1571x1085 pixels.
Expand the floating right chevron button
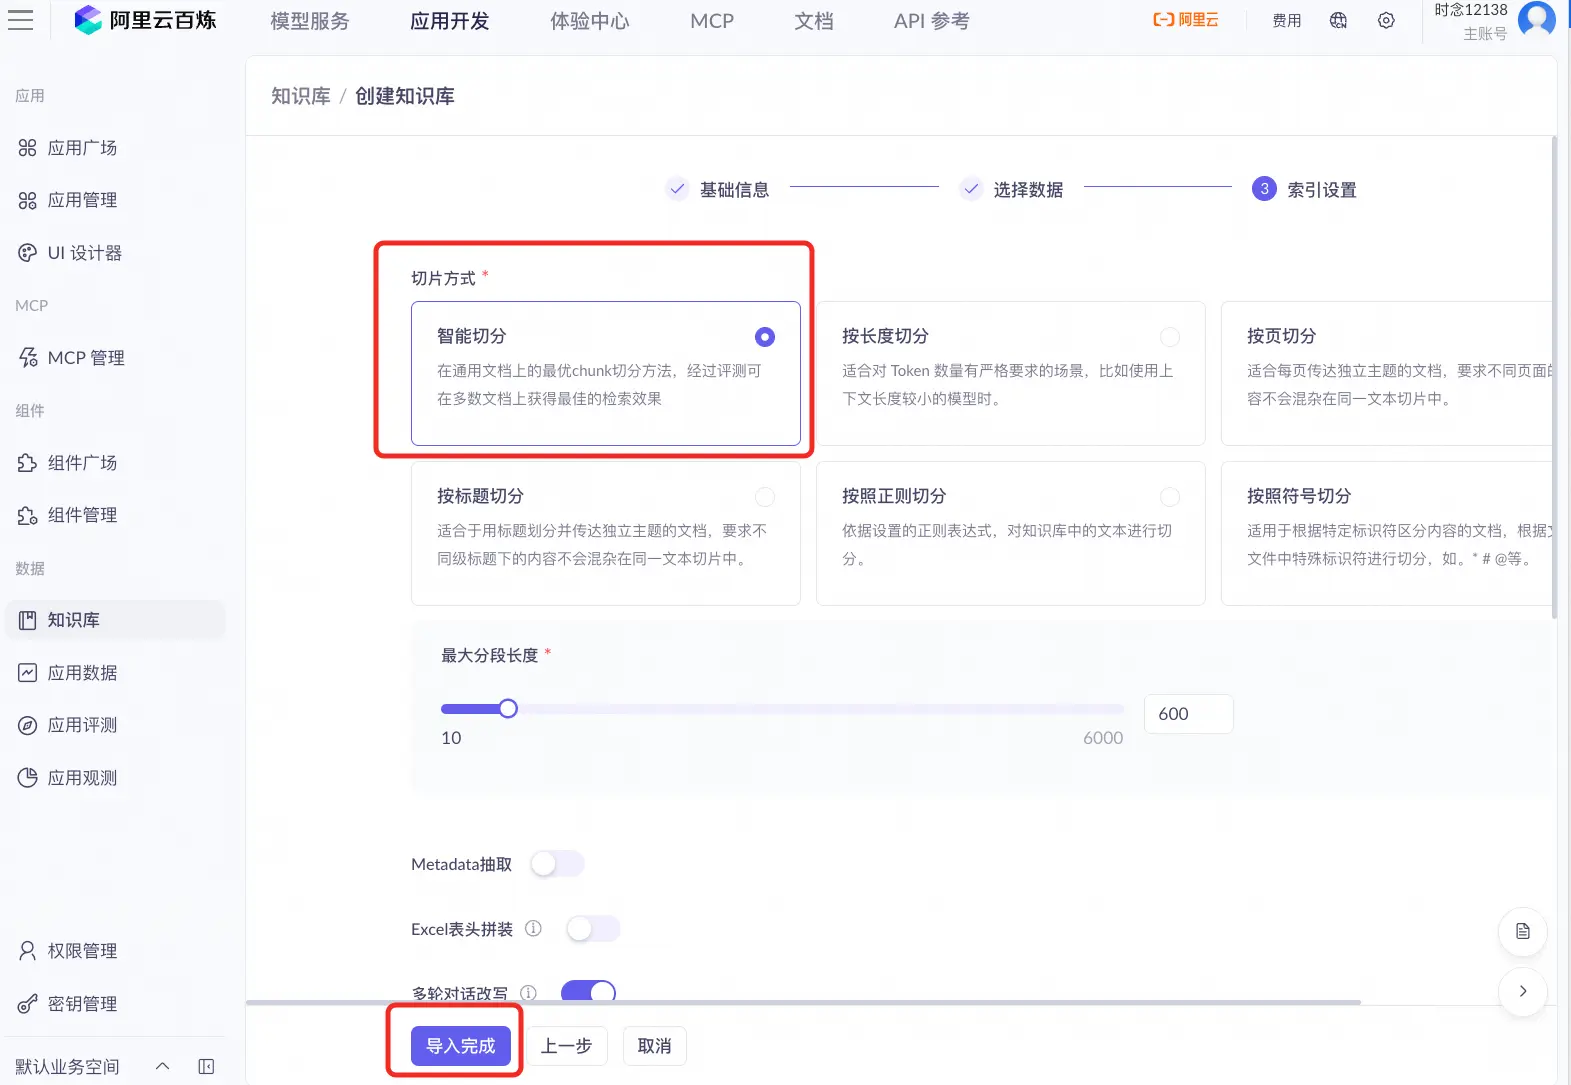click(1523, 991)
